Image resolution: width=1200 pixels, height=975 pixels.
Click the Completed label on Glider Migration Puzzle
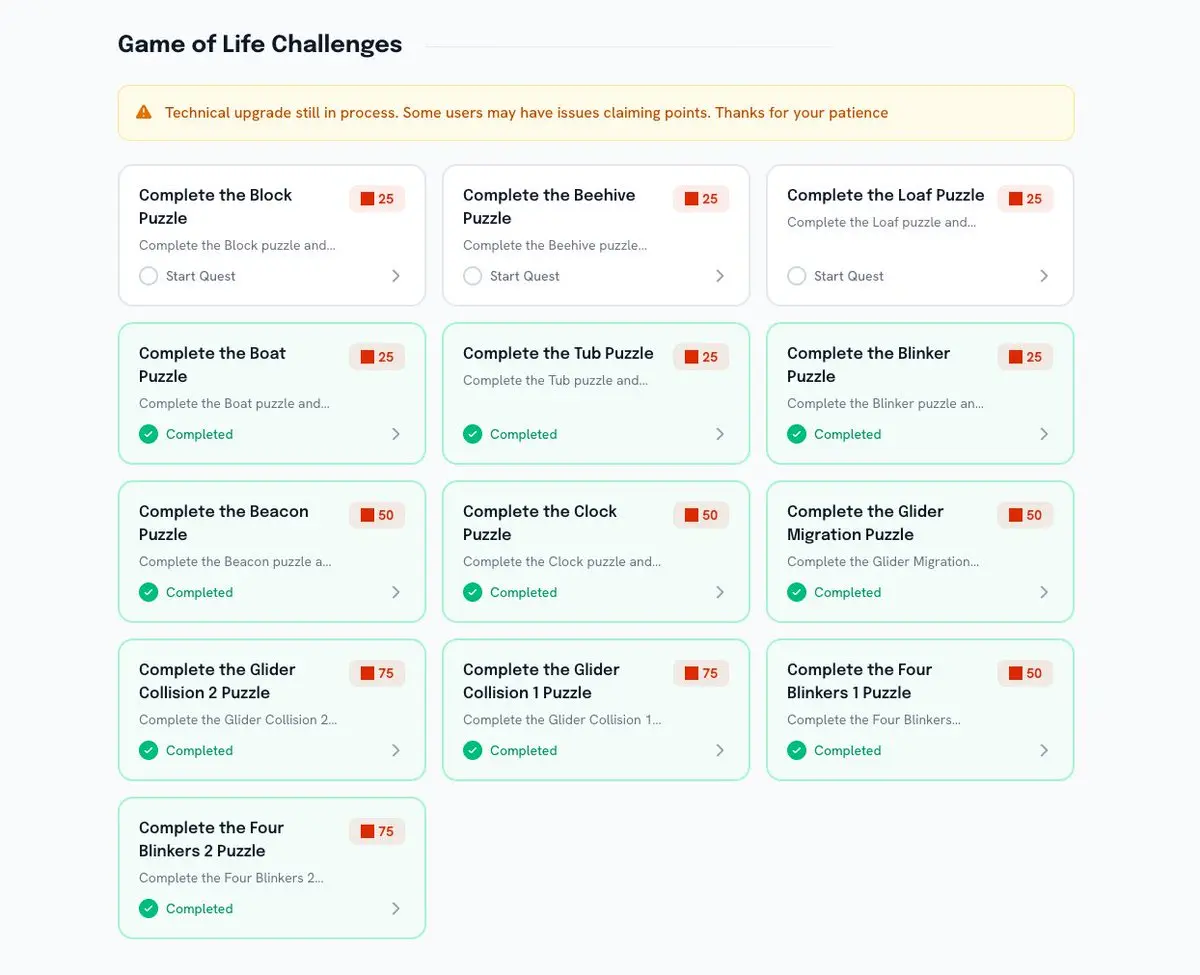[x=847, y=592]
